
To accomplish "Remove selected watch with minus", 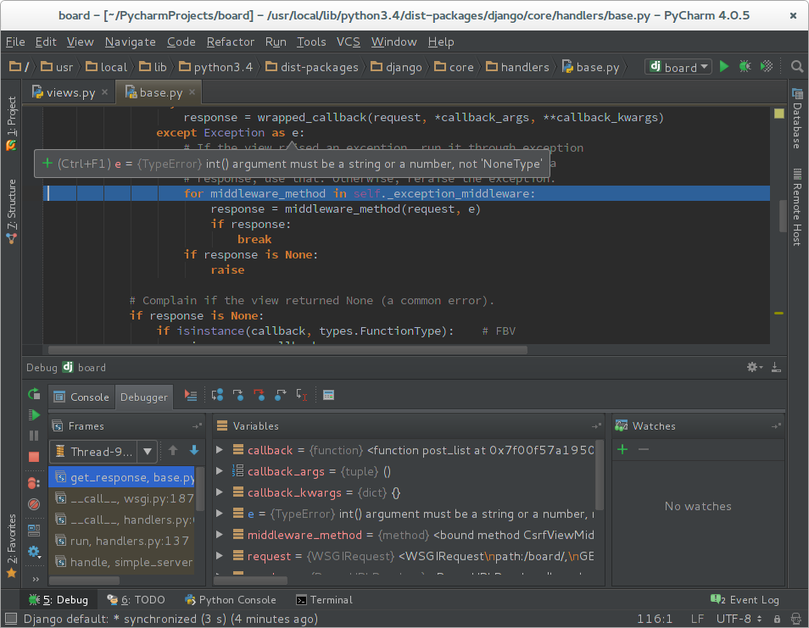I will [x=643, y=449].
